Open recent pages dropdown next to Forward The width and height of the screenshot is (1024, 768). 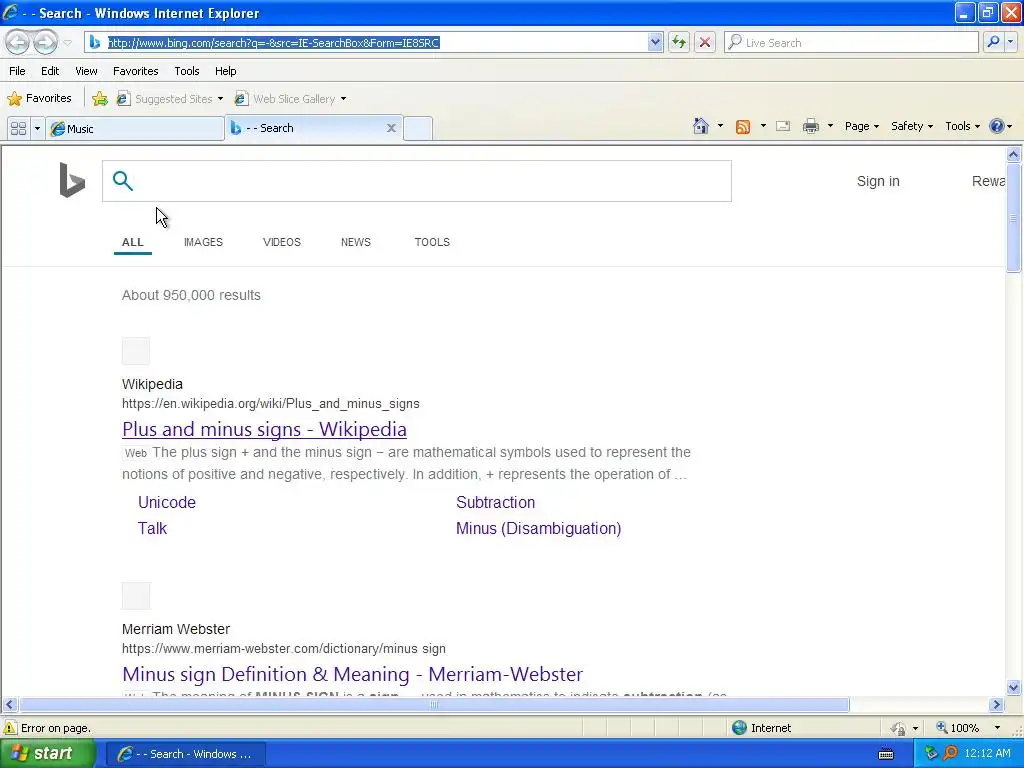click(x=67, y=43)
